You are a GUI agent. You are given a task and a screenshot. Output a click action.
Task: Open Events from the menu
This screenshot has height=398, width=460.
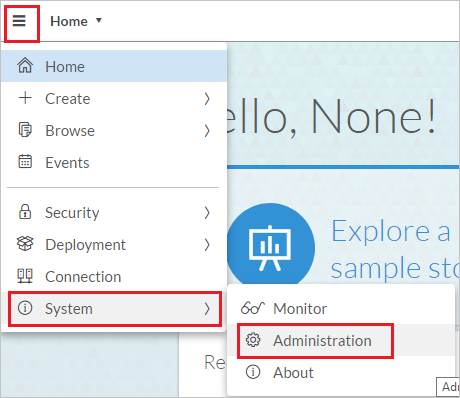point(114,162)
